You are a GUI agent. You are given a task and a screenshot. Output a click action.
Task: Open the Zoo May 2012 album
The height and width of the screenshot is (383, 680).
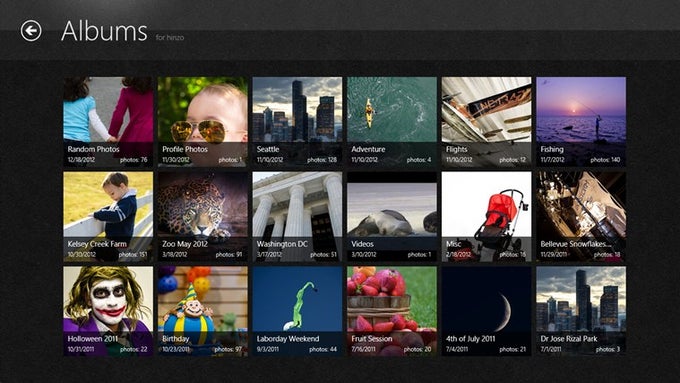click(203, 216)
